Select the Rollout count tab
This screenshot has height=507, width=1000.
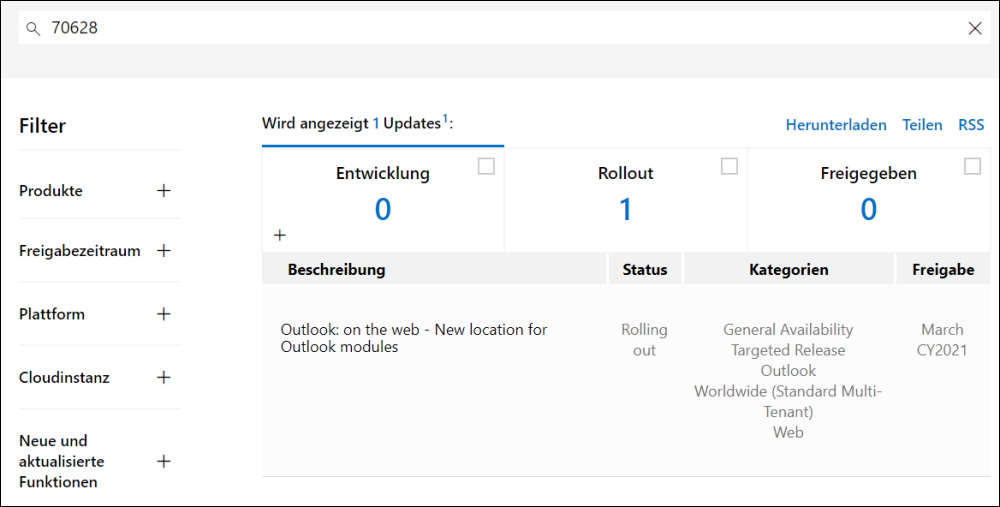[626, 200]
